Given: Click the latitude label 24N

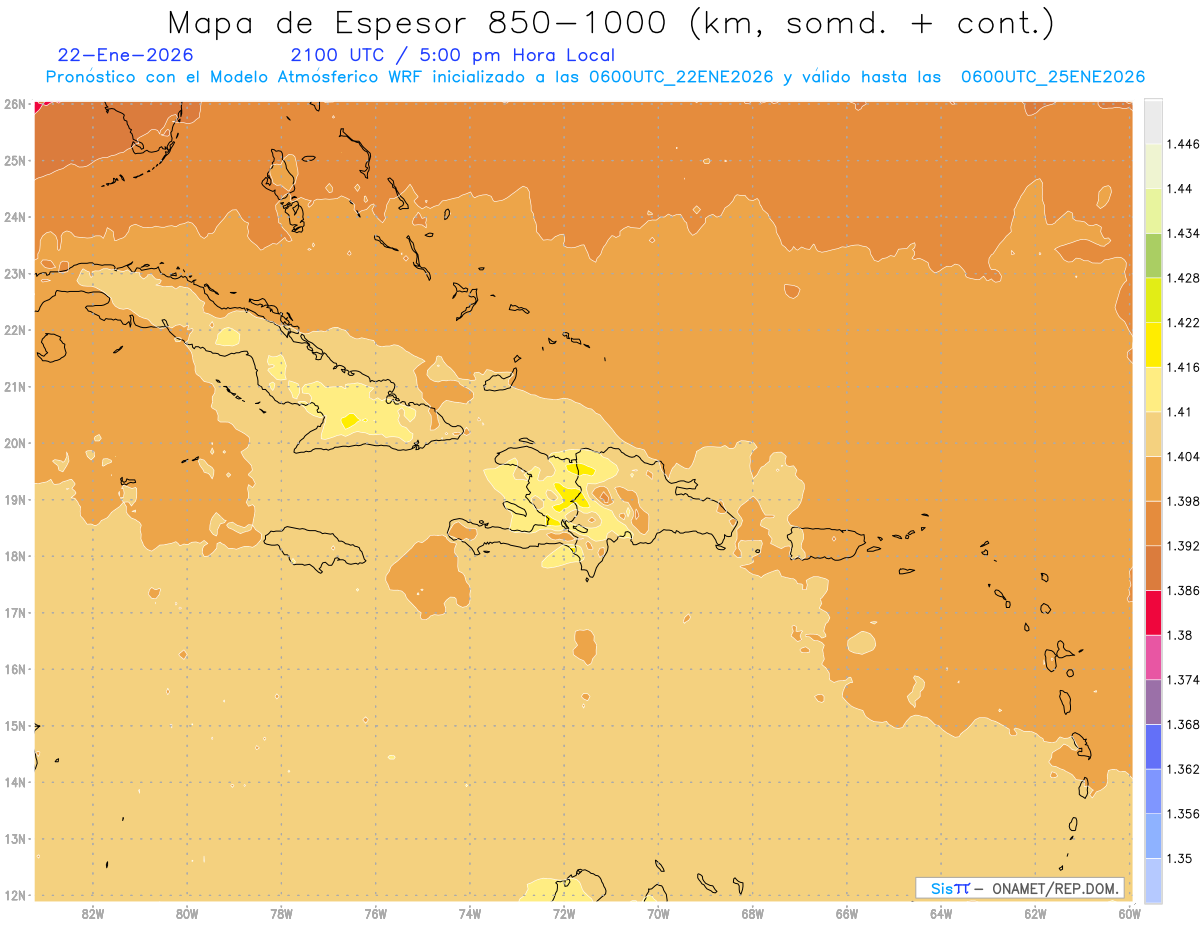Looking at the screenshot, I should pos(14,217).
